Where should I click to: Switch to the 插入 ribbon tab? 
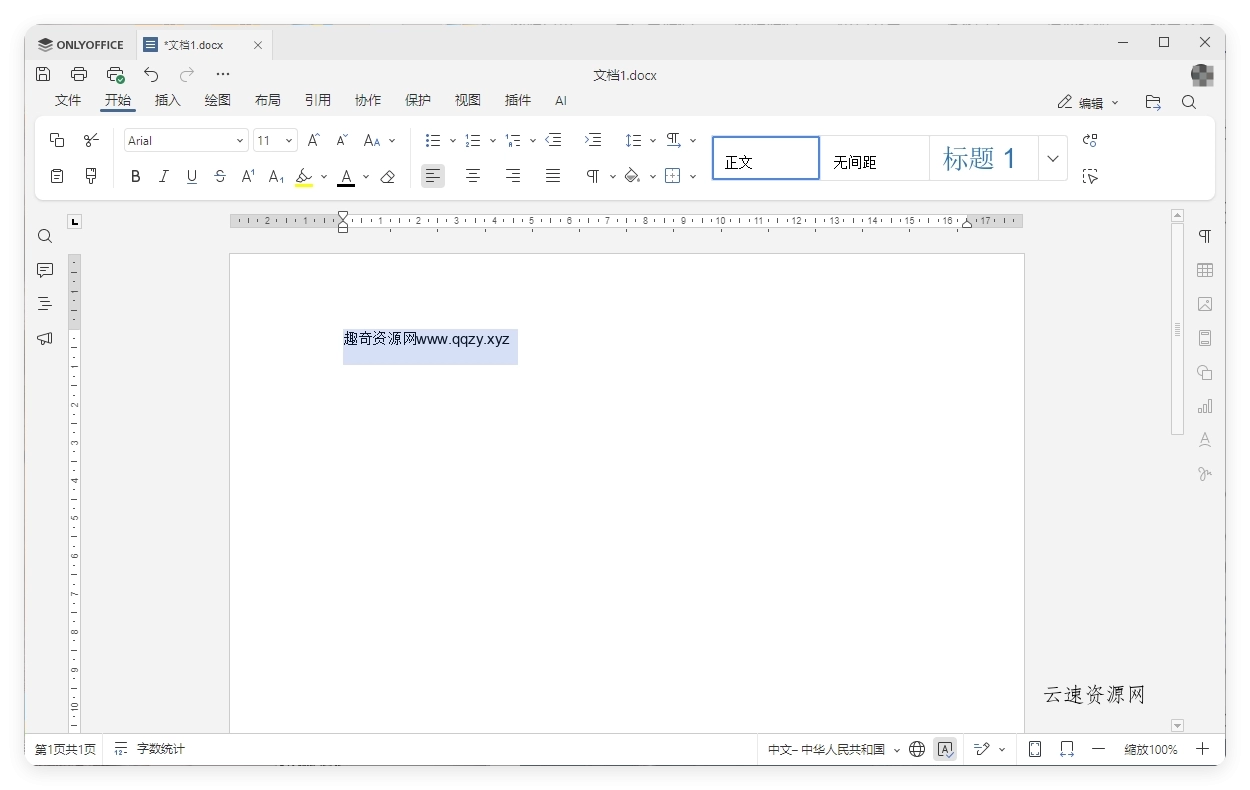click(167, 100)
